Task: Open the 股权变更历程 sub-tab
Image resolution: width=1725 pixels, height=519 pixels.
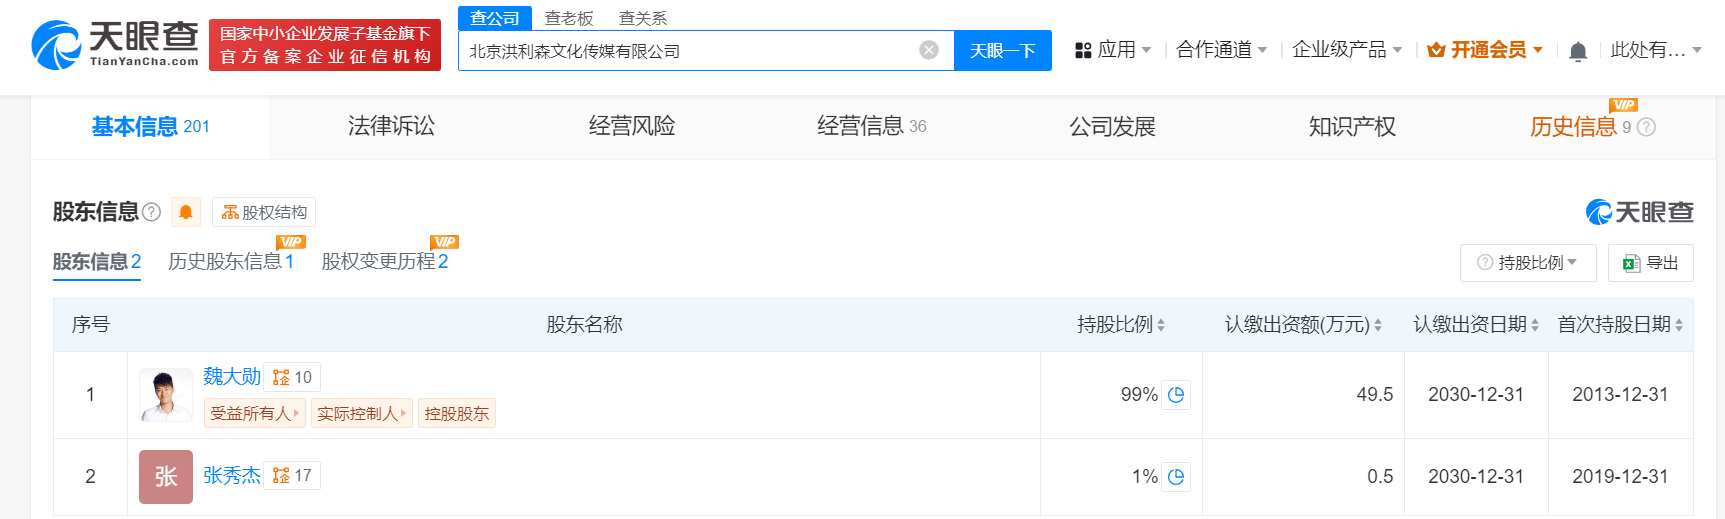Action: click(385, 262)
